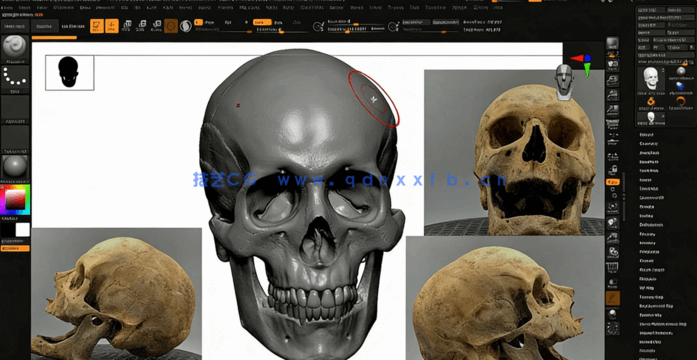The height and width of the screenshot is (360, 697).
Task: Open the Brush menu
Action: 25,8
